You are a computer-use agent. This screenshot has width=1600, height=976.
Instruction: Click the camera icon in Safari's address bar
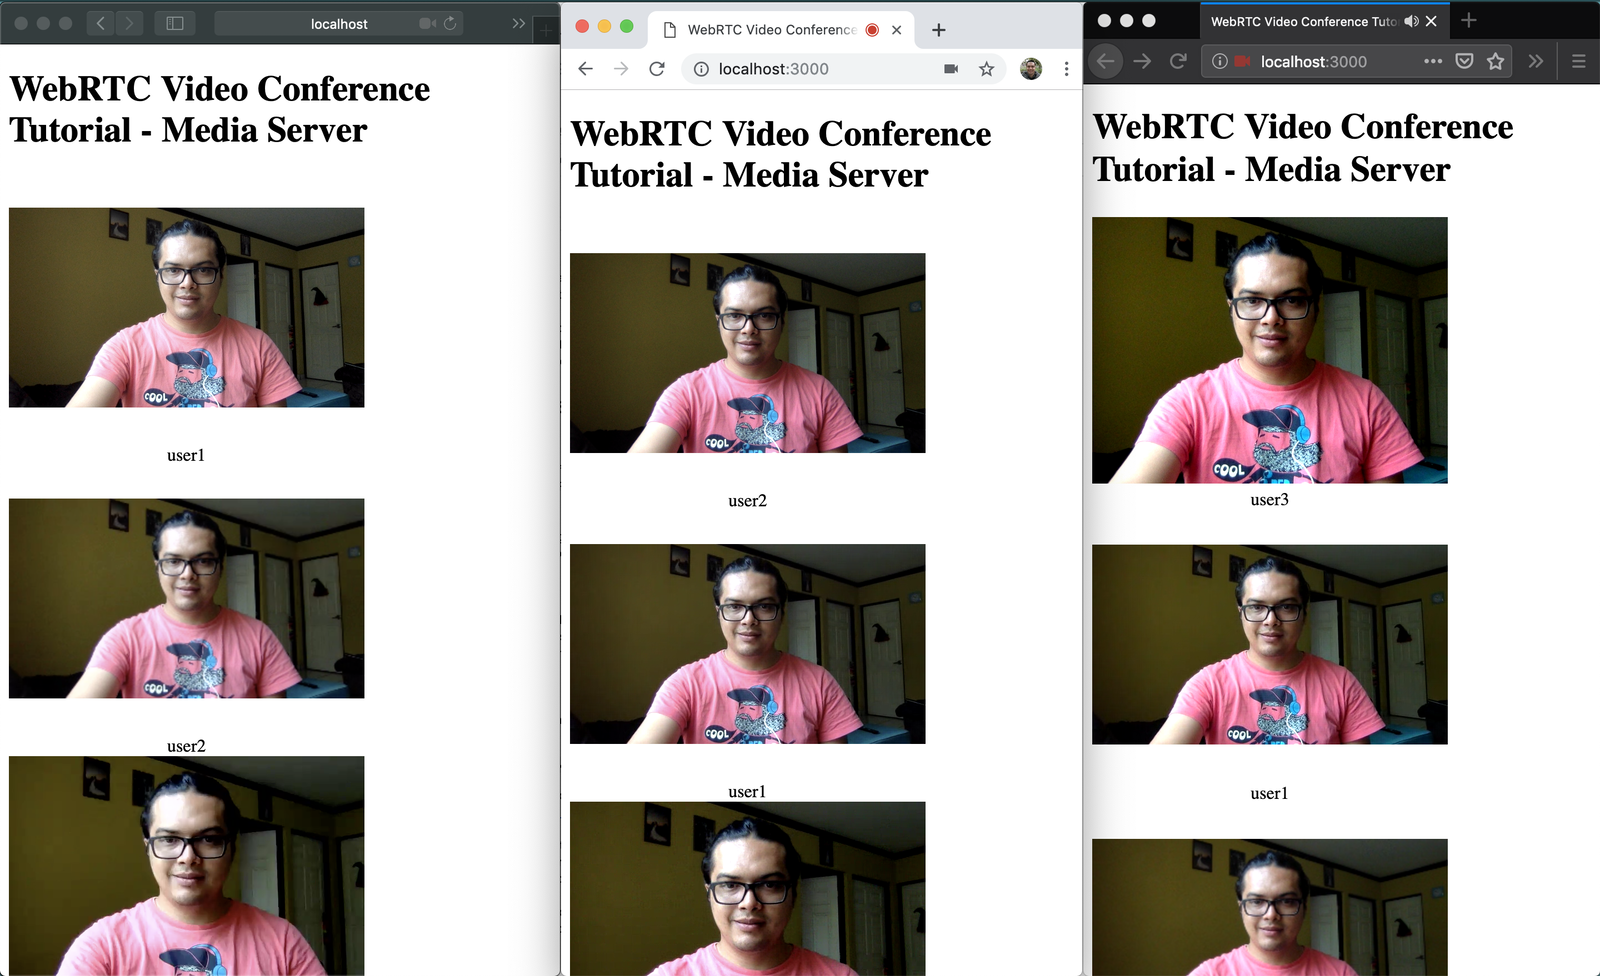(x=427, y=23)
